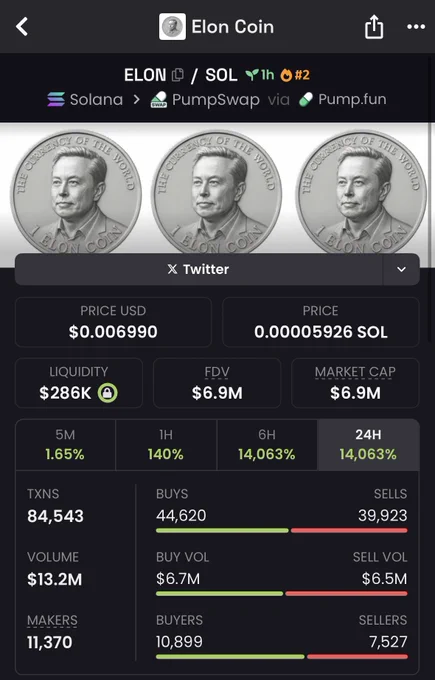
Task: Tap the Elon Coin avatar in header
Action: [172, 26]
